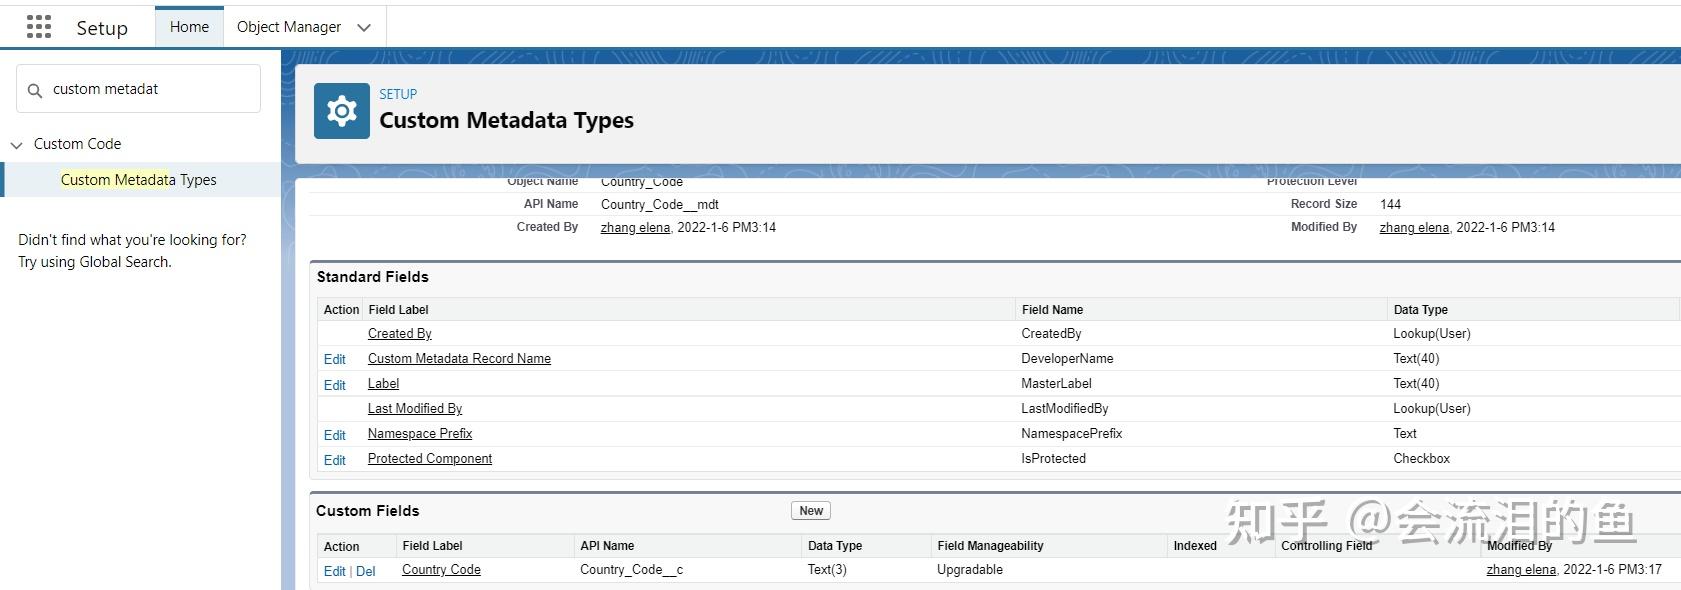Edit the Label standard field
This screenshot has height=590, width=1681.
click(335, 385)
